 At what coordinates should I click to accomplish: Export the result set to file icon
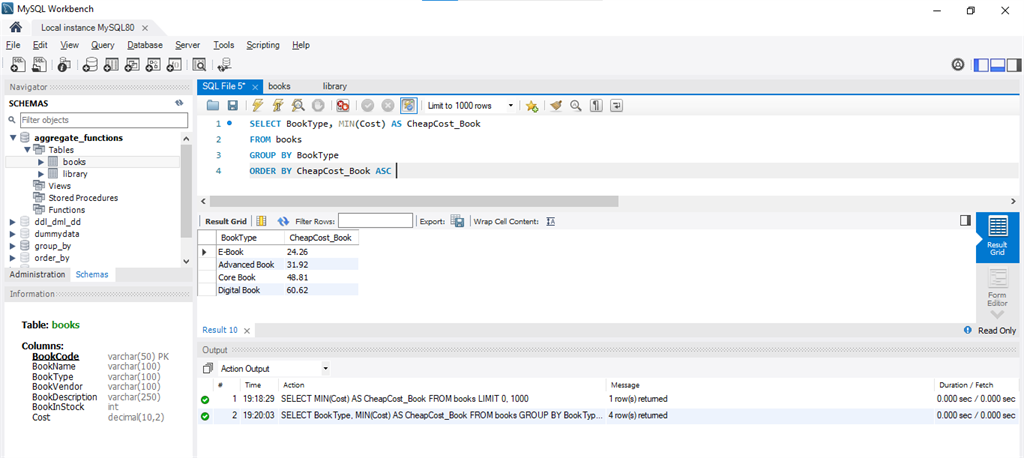coord(457,221)
